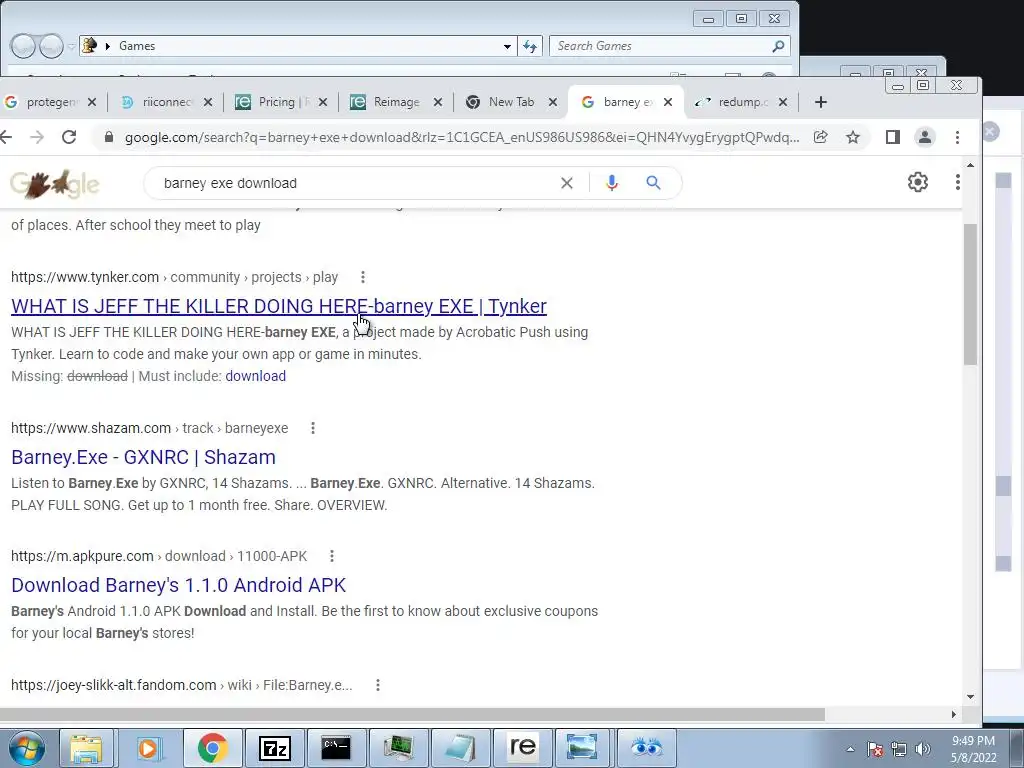Click the Search Games box in Explorer

point(660,46)
